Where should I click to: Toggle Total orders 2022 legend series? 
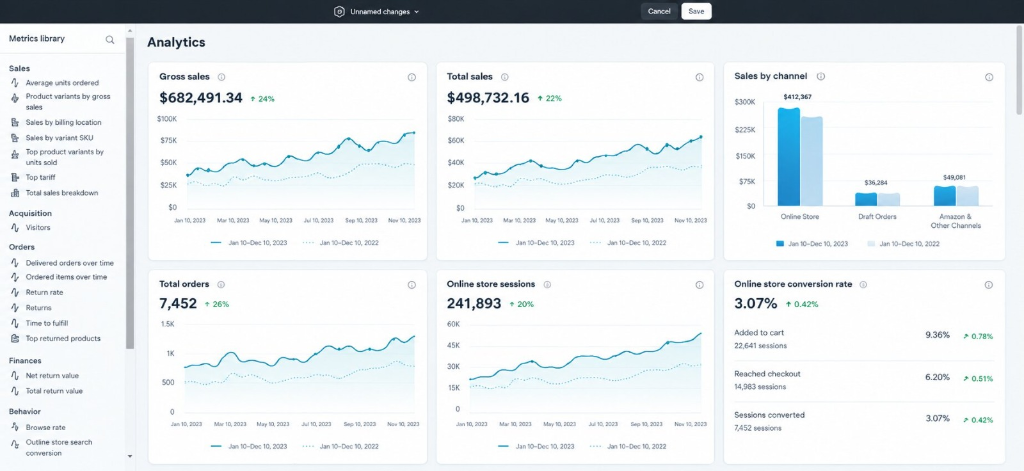(x=341, y=446)
